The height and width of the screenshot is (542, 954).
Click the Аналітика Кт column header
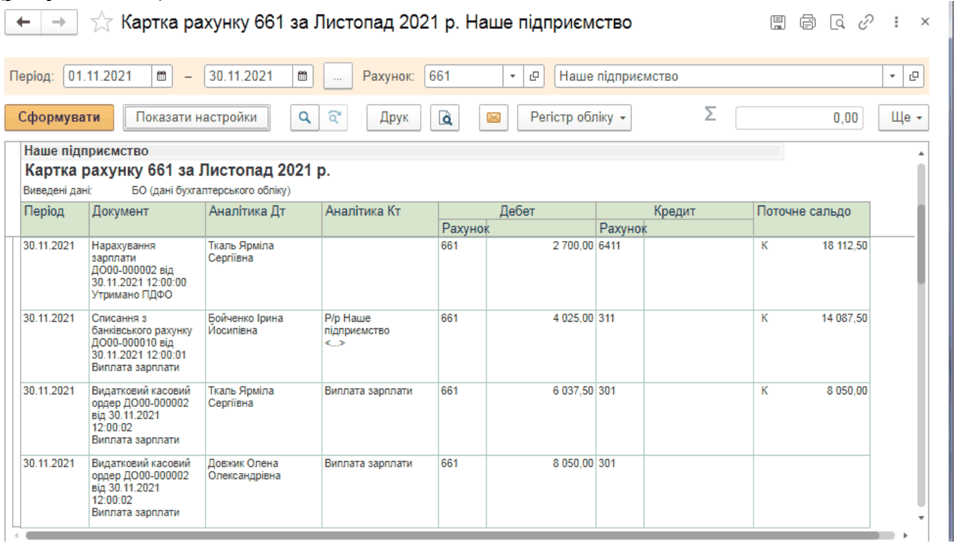click(x=380, y=219)
